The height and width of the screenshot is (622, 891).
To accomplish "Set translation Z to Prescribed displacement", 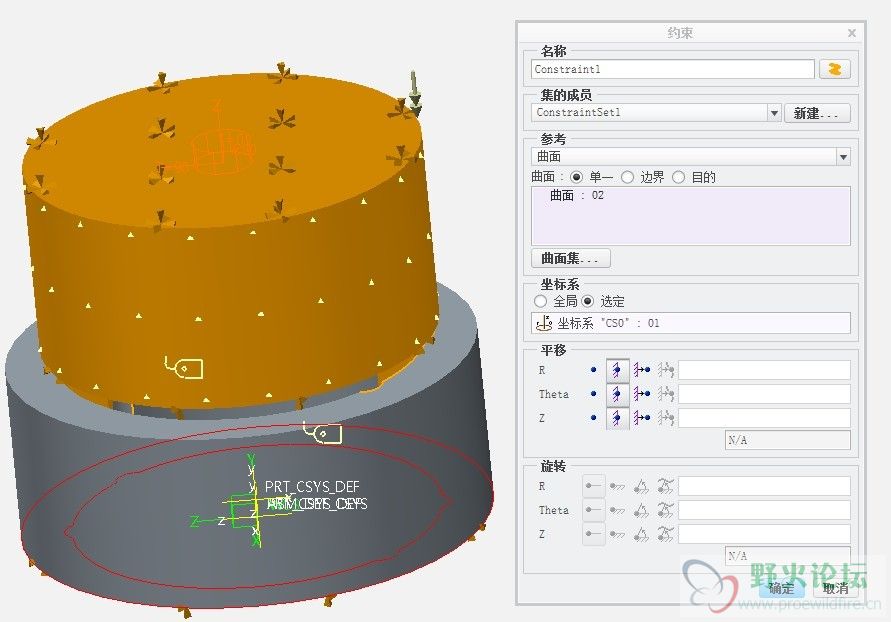I will pyautogui.click(x=642, y=418).
